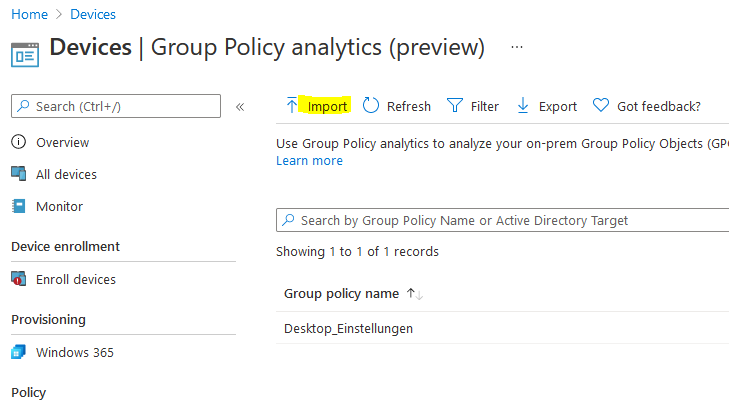This screenshot has height=407, width=729.
Task: Open the Learn more link
Action: pos(309,161)
